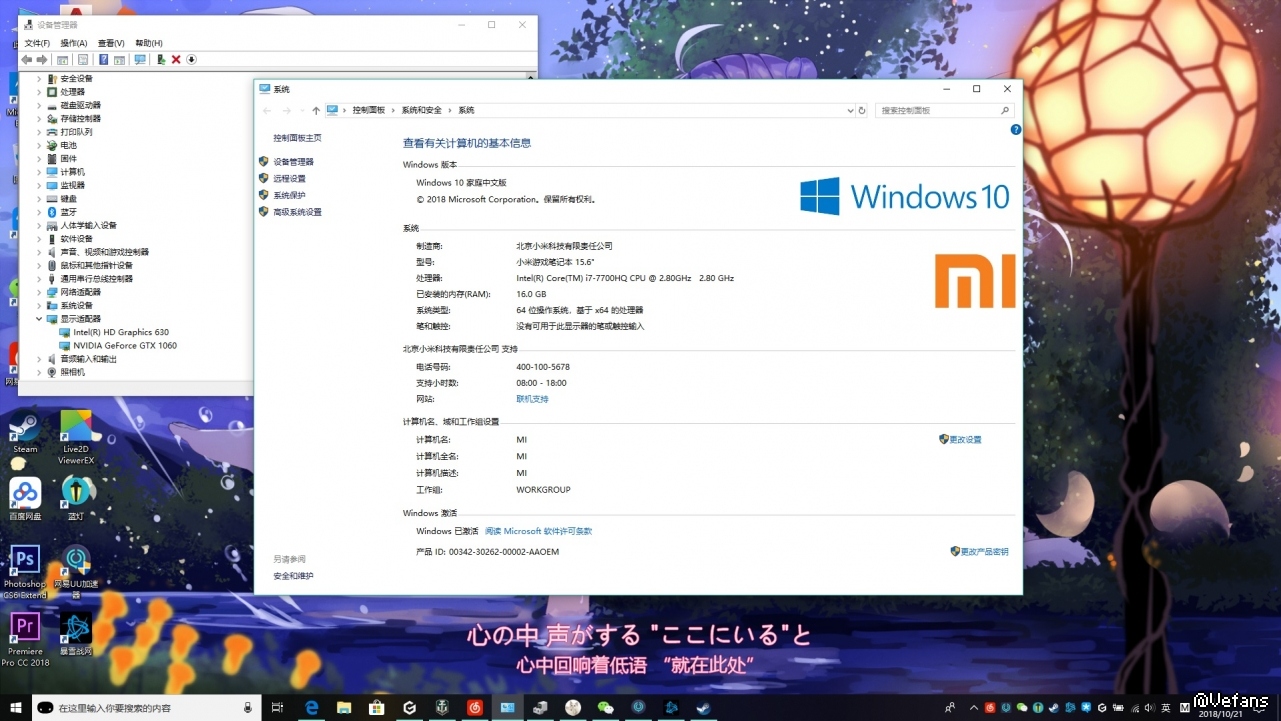Open the 帮助(H) menu
The height and width of the screenshot is (721, 1281).
click(149, 43)
